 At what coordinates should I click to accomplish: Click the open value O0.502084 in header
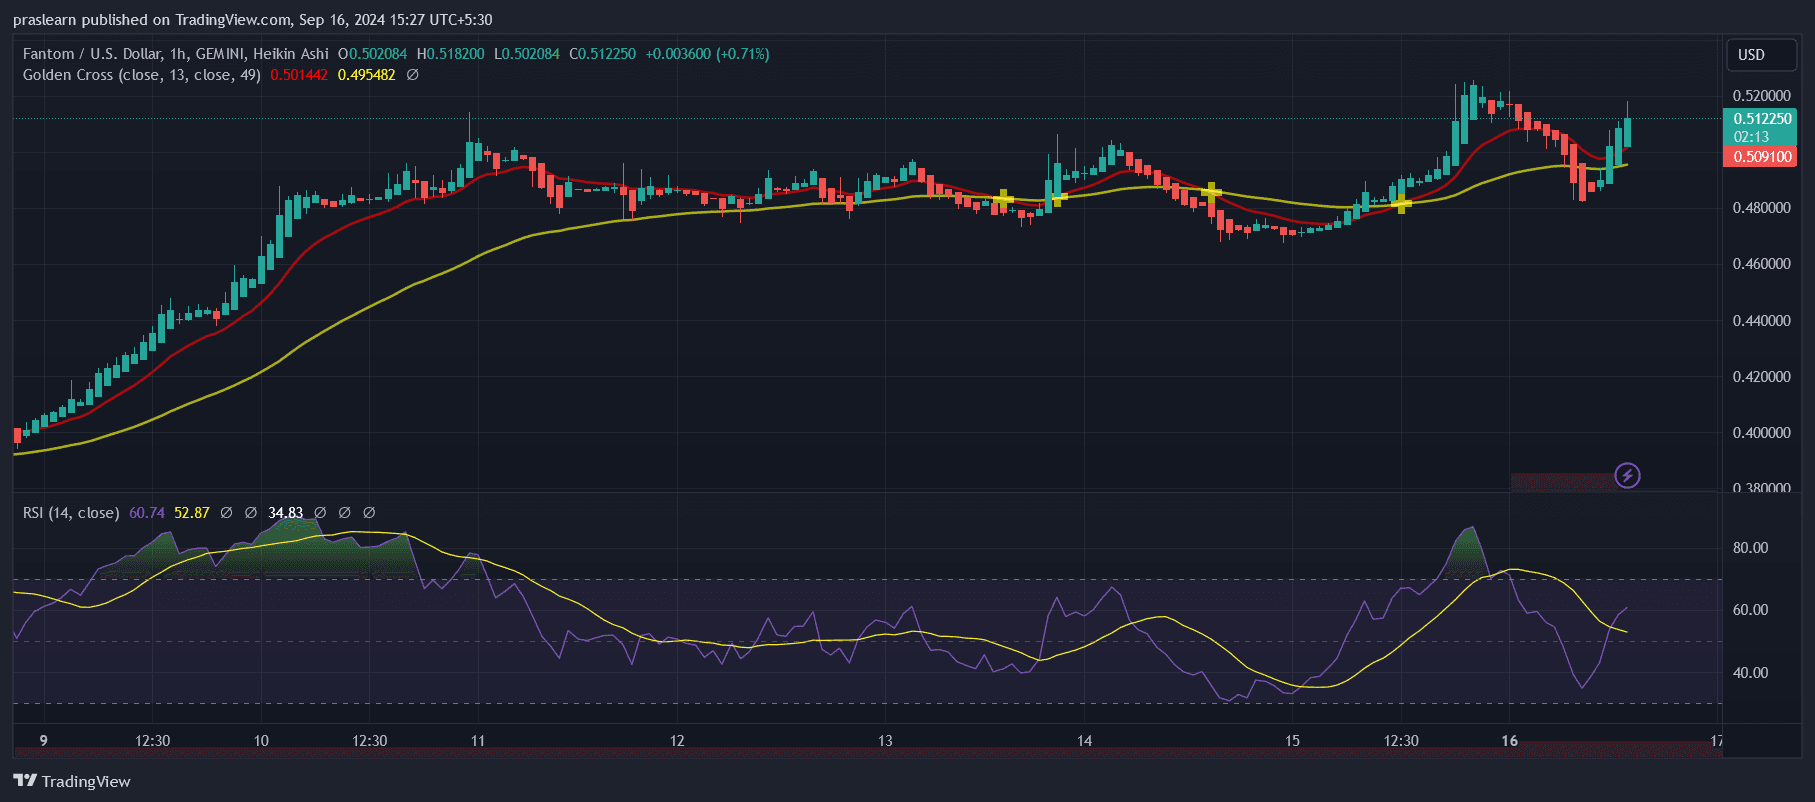[372, 54]
